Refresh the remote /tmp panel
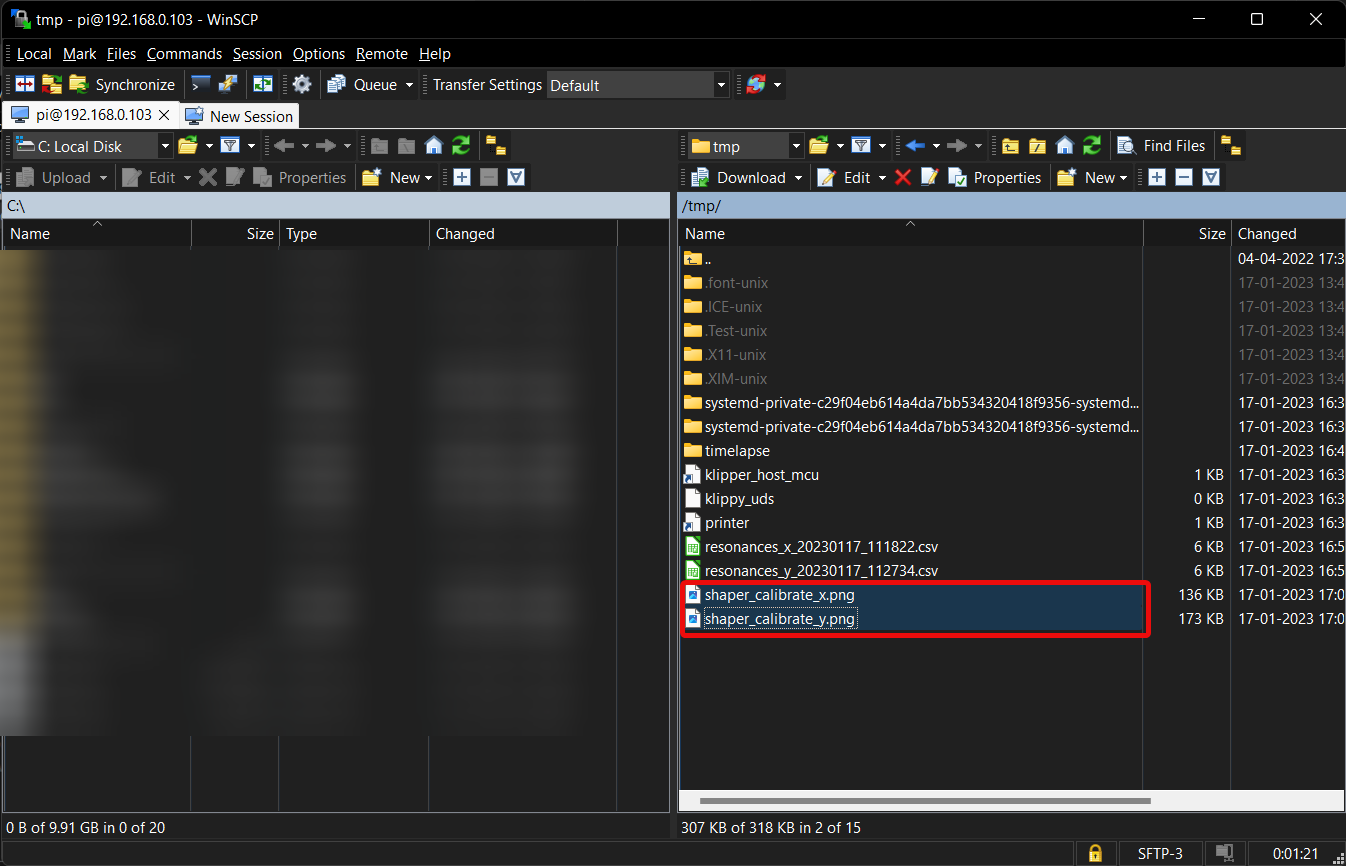 pos(1092,146)
